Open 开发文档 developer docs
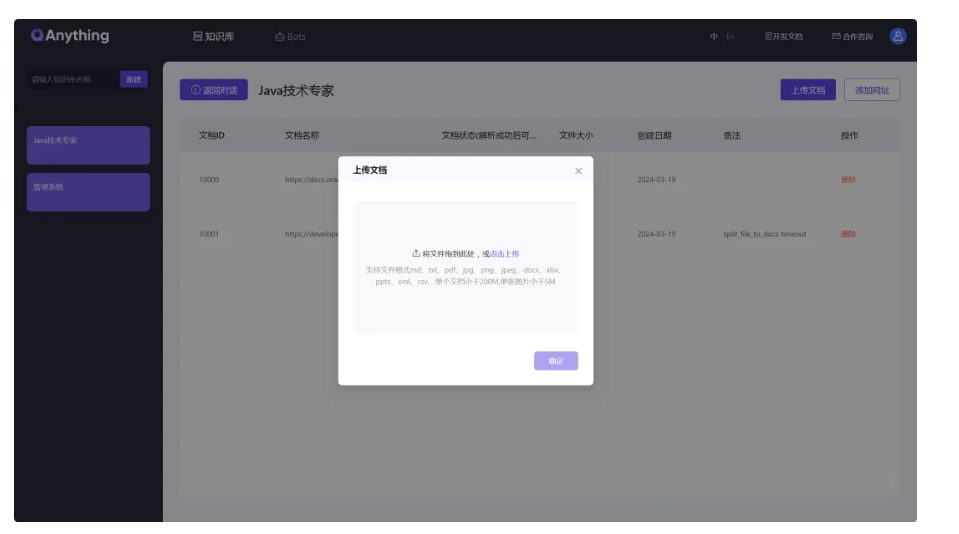The image size is (959, 534). (784, 36)
